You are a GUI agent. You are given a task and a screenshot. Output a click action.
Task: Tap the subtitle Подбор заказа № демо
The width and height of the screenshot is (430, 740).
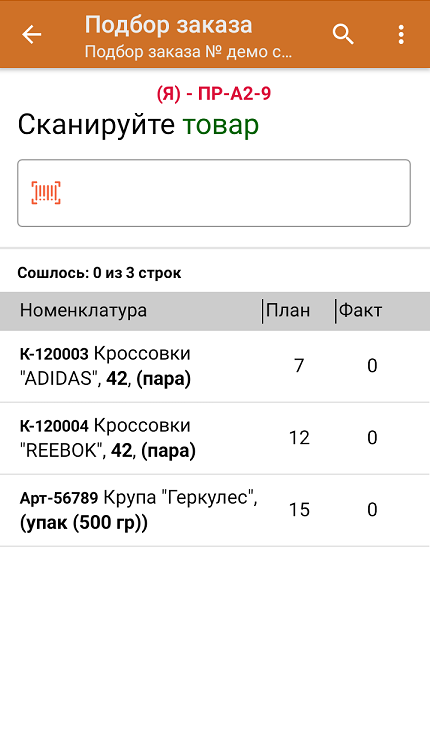pos(188,51)
